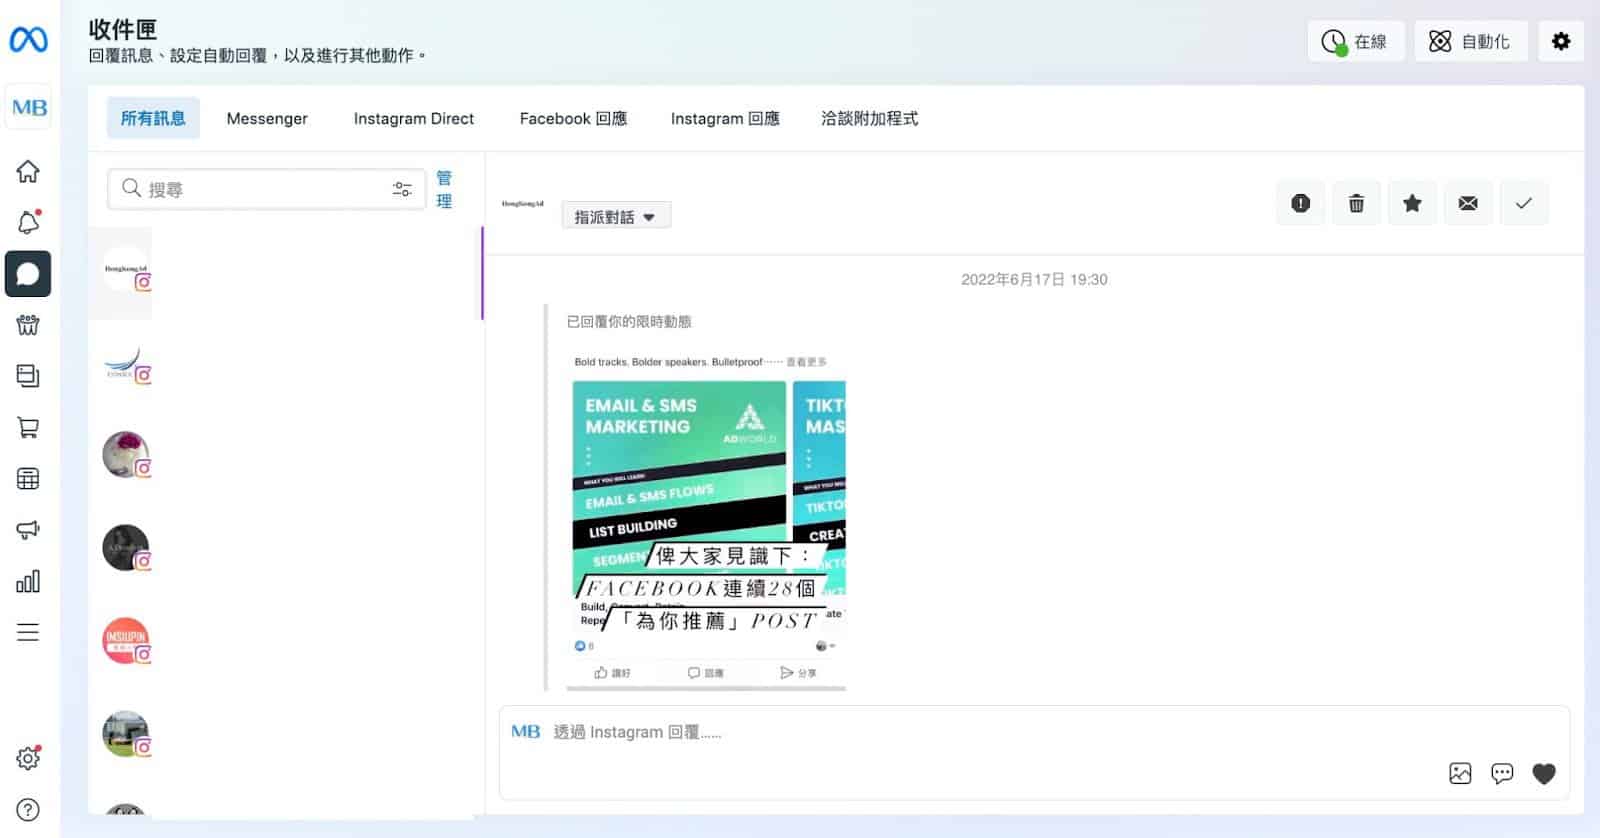Screen dimensions: 1600x838
Task: Open the Insights bar chart icon
Action: click(28, 581)
